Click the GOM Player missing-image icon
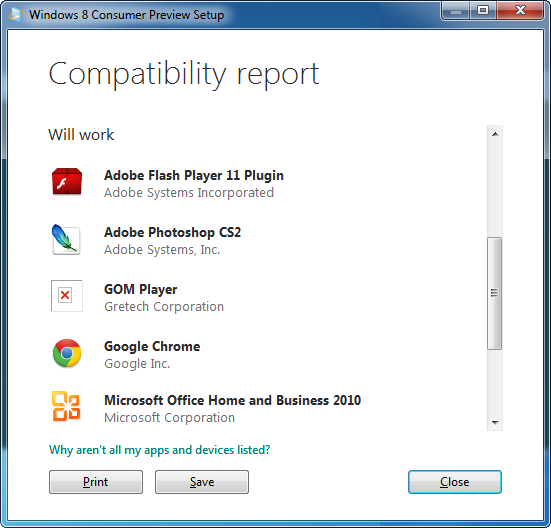Screen dimensions: 551x528 point(67,296)
